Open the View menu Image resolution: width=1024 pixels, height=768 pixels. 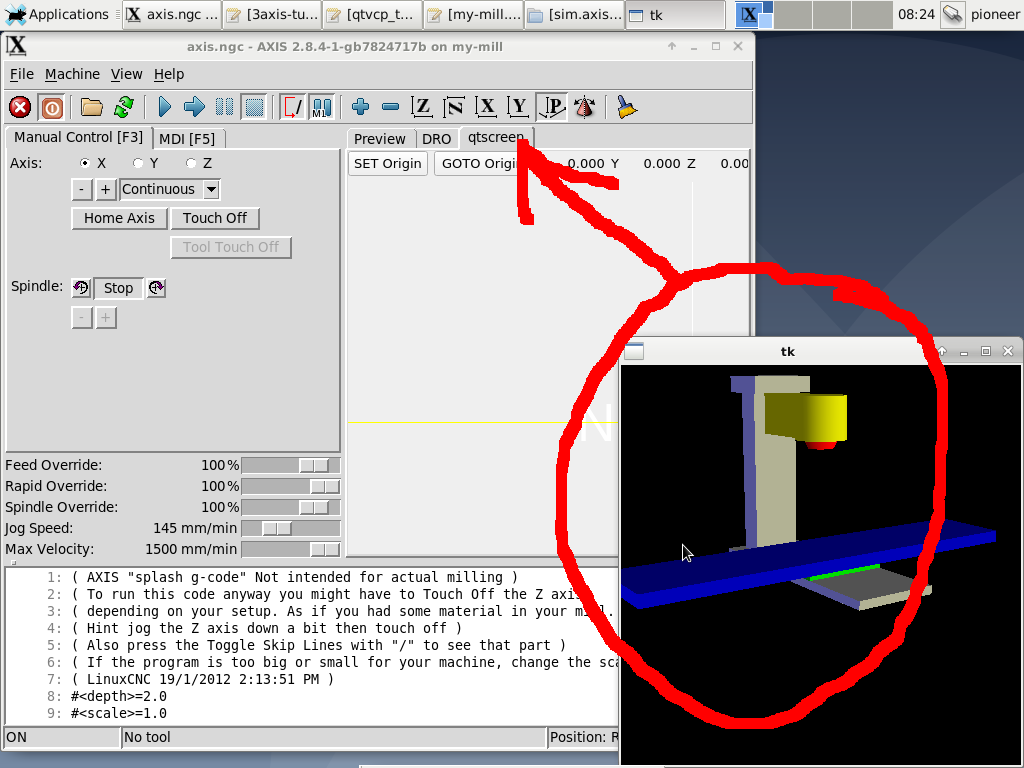point(126,74)
